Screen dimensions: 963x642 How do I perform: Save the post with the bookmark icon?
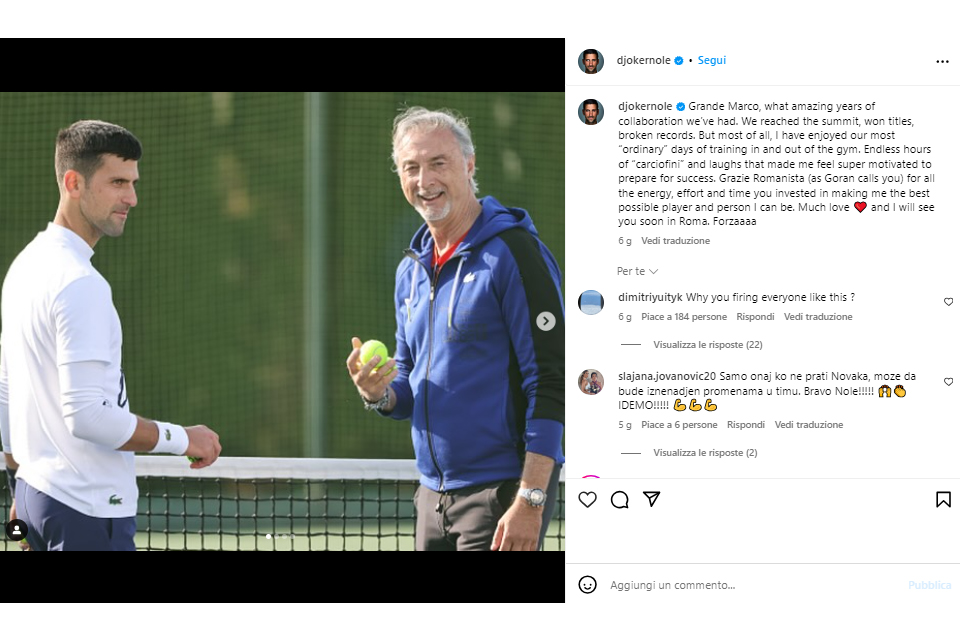click(x=943, y=499)
